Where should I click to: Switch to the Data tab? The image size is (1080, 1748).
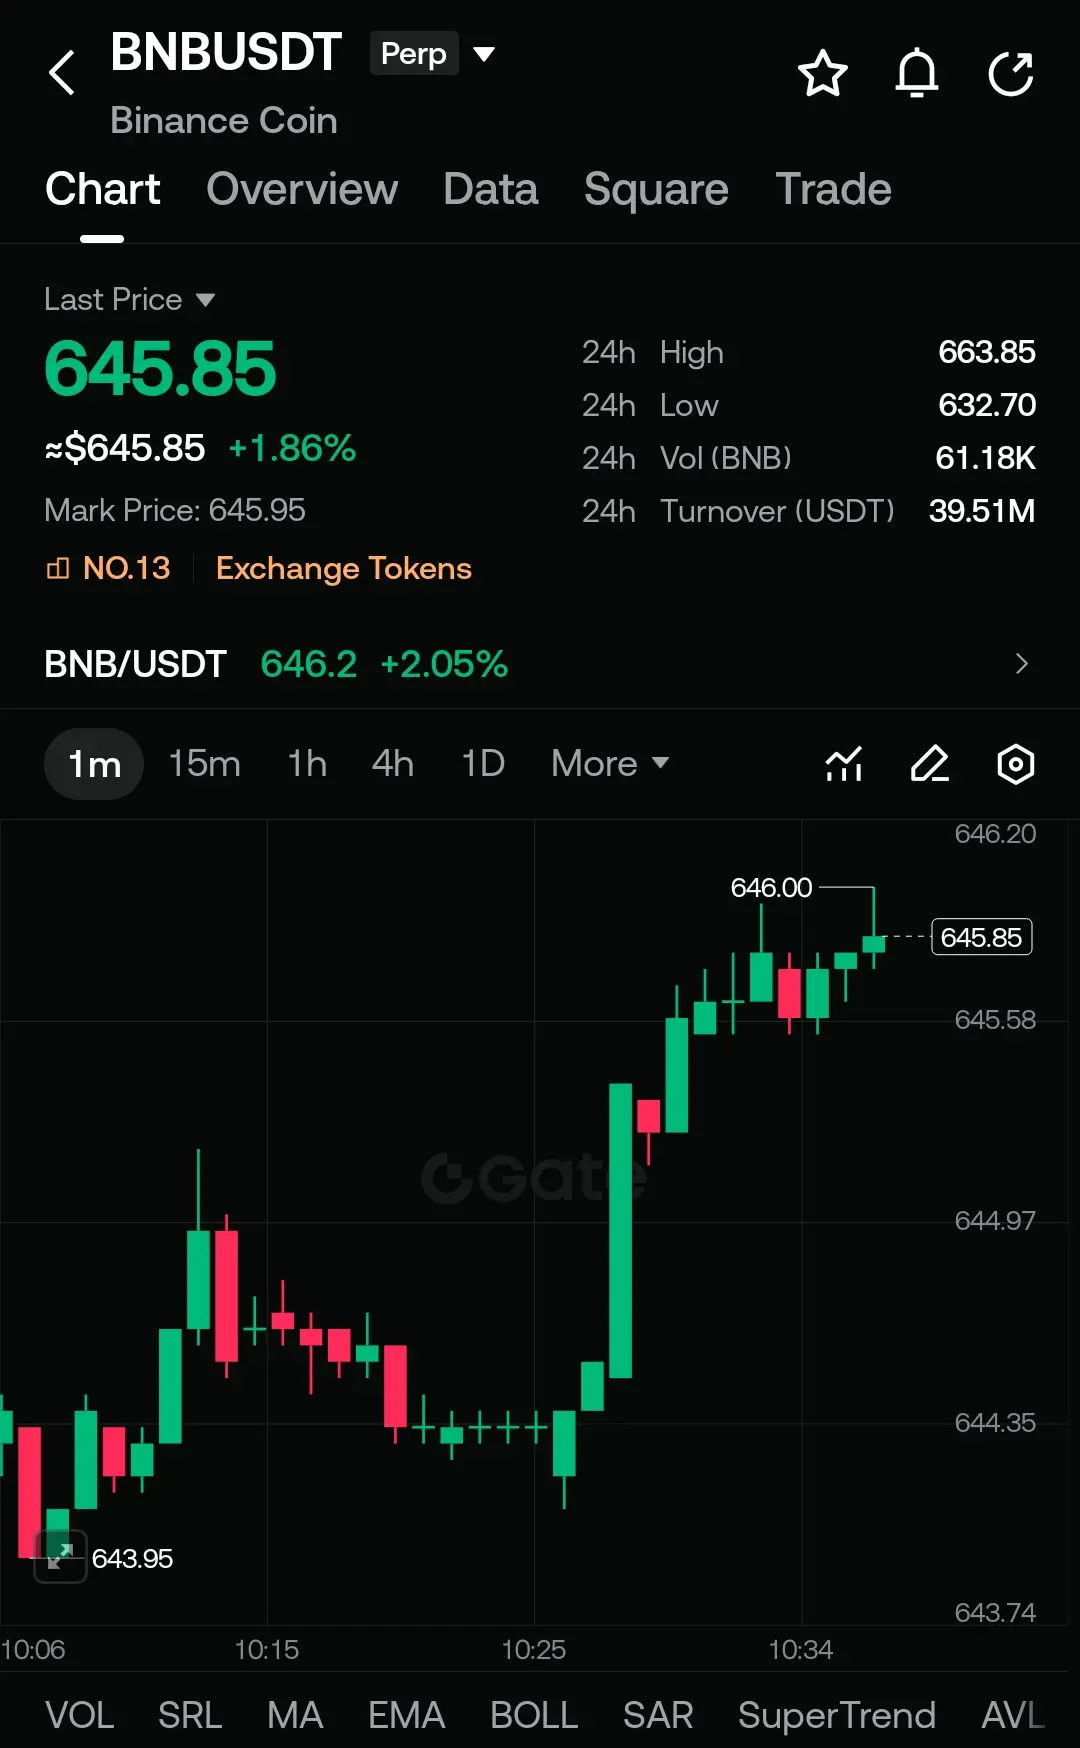[x=491, y=189]
